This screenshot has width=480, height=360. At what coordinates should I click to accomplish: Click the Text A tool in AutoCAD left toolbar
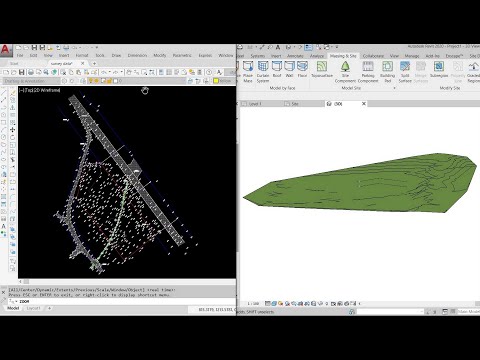pyautogui.click(x=4, y=227)
